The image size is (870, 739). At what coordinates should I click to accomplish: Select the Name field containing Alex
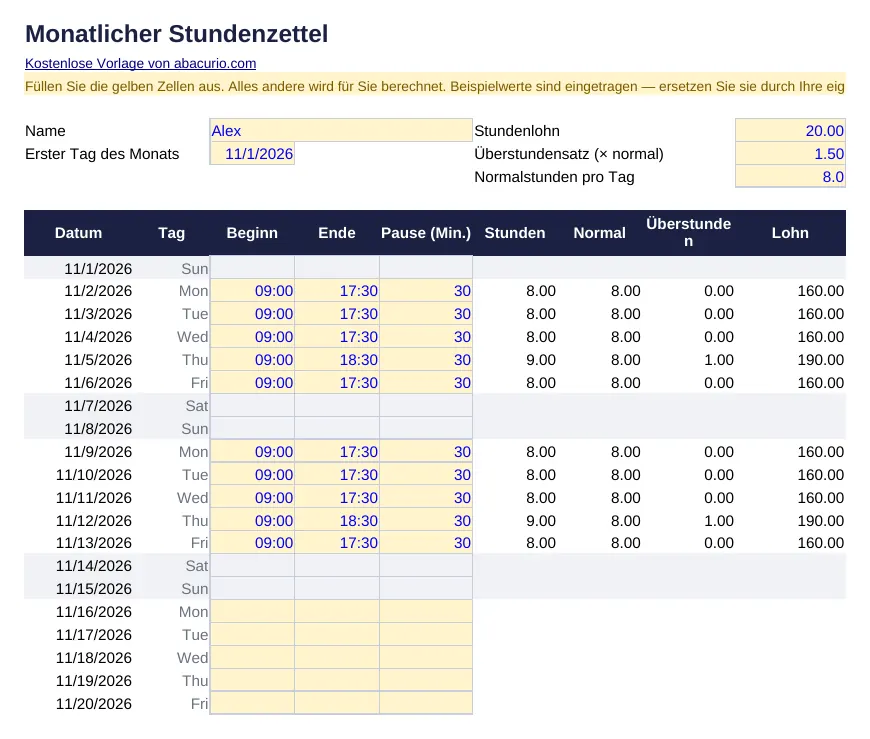[341, 130]
